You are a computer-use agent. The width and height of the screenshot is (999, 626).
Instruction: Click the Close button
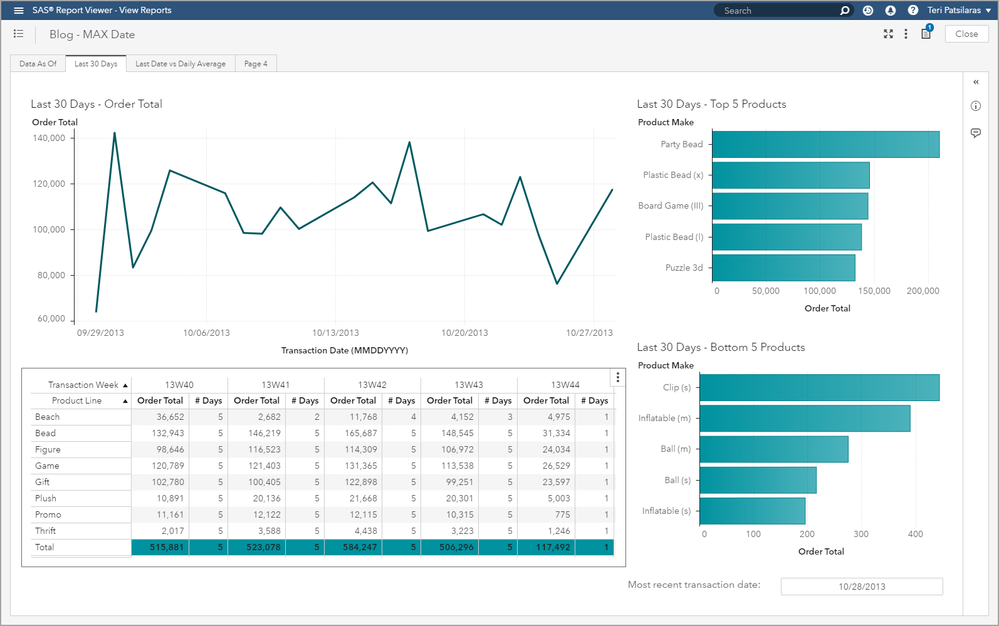click(966, 34)
